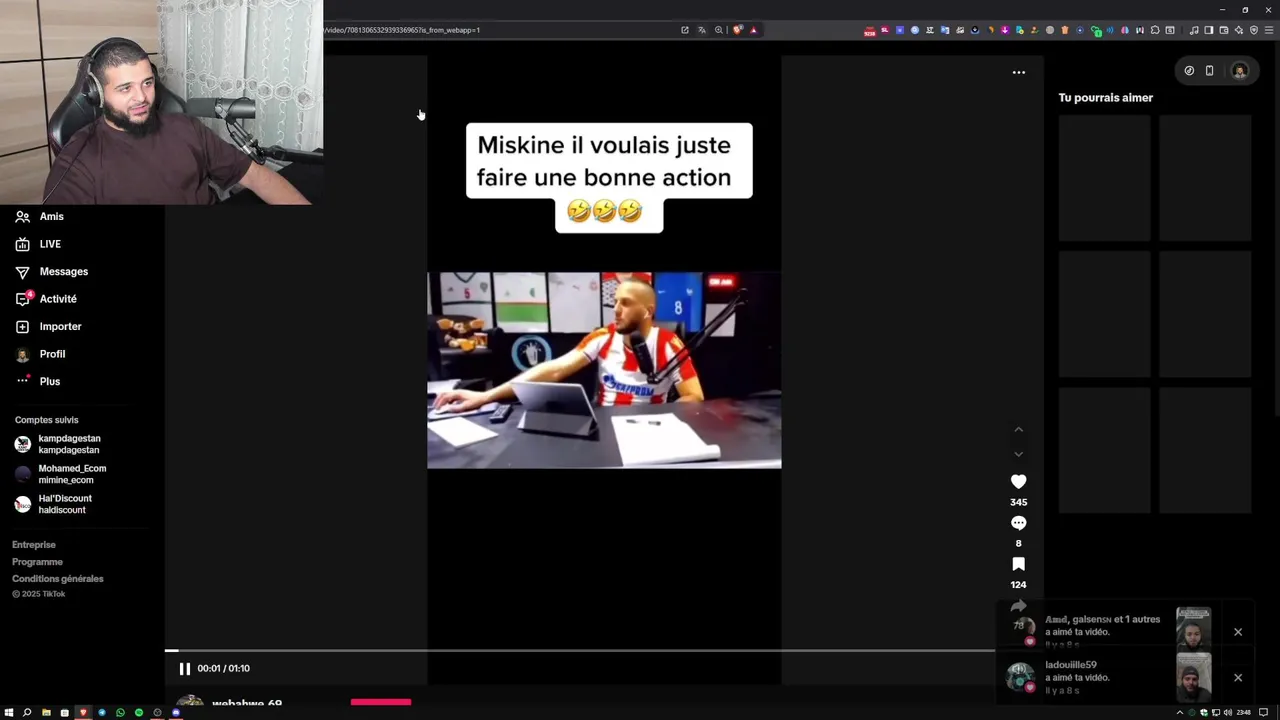Open Windows taskbar search

pyautogui.click(x=27, y=712)
